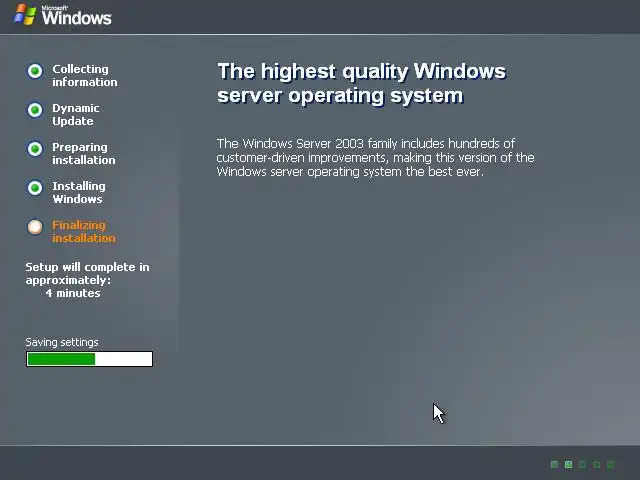The height and width of the screenshot is (480, 640).
Task: Click the Installing Windows green circle
Action: click(x=35, y=188)
